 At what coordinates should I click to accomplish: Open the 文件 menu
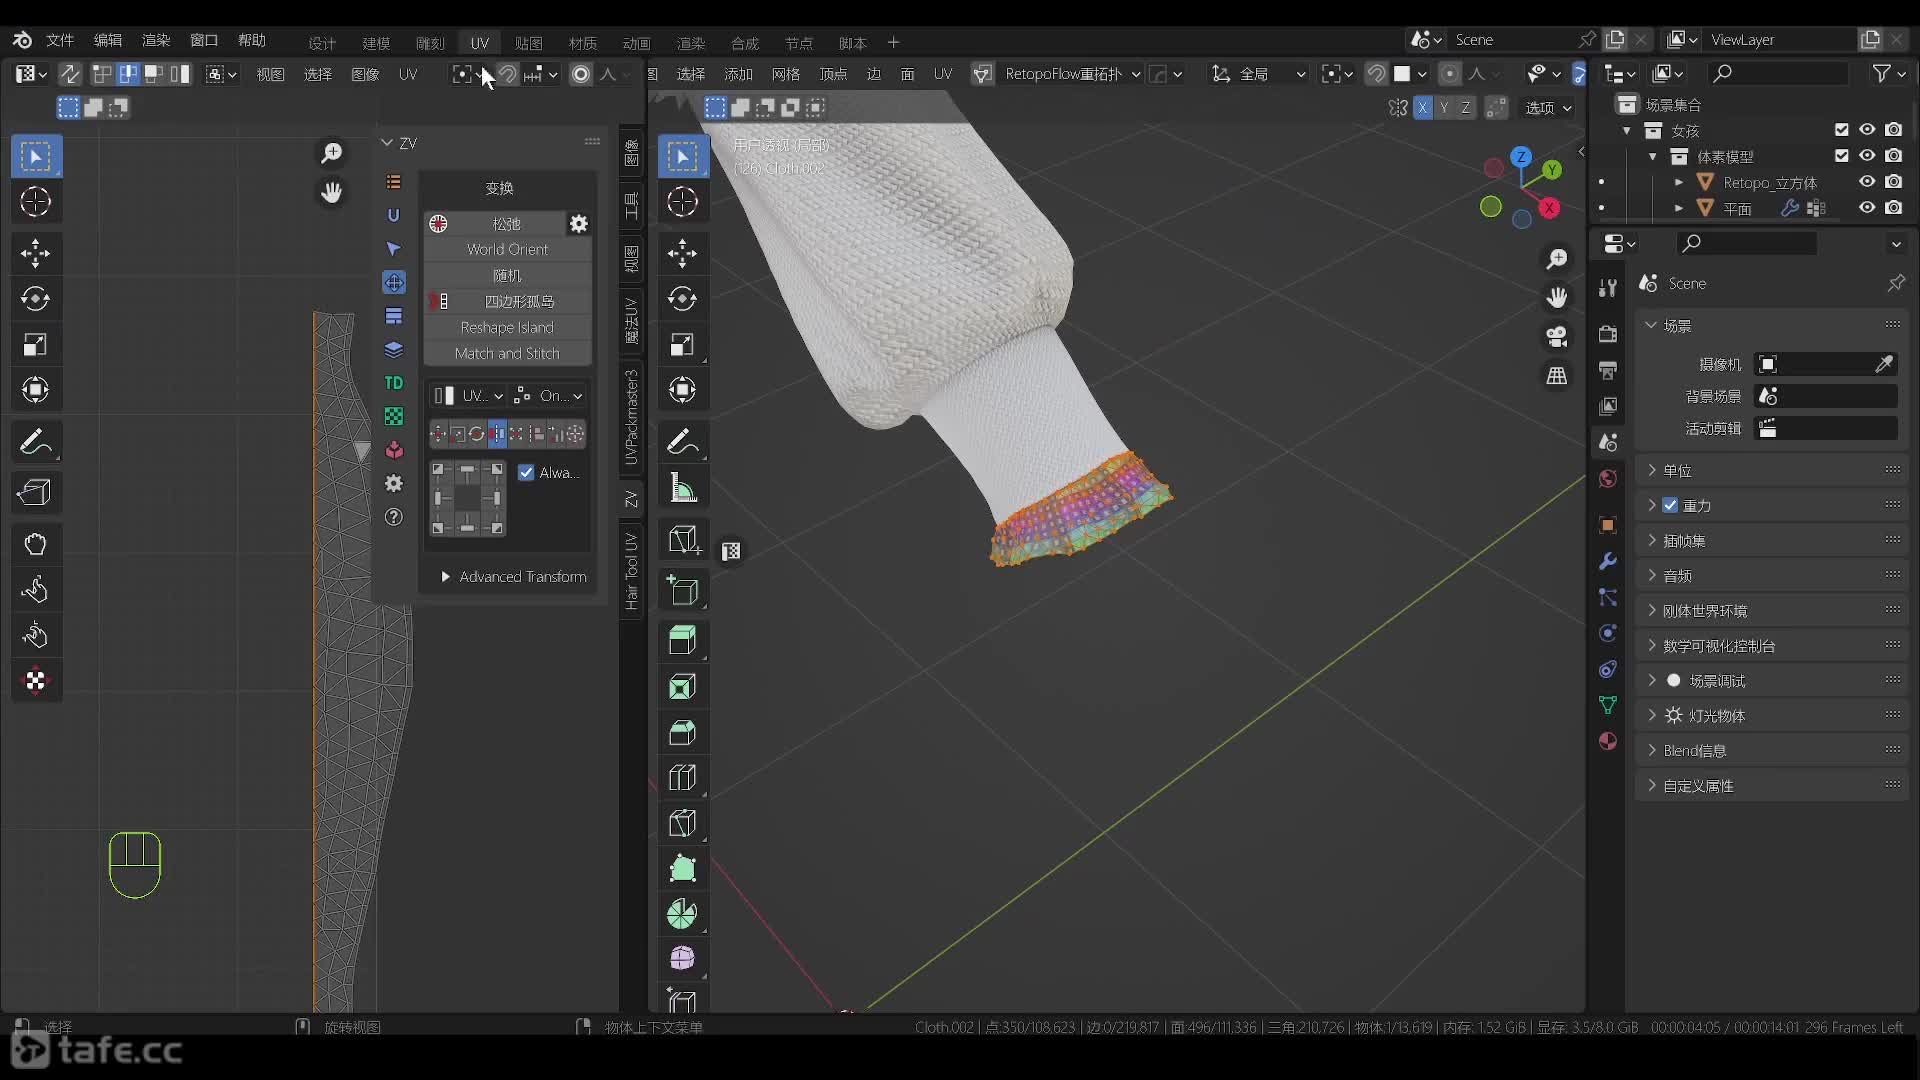[x=60, y=40]
